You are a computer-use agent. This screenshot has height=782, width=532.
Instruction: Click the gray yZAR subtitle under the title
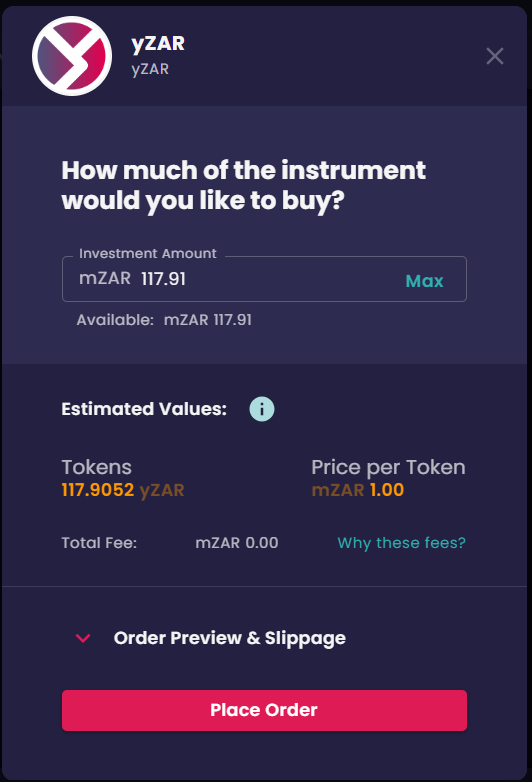150,69
